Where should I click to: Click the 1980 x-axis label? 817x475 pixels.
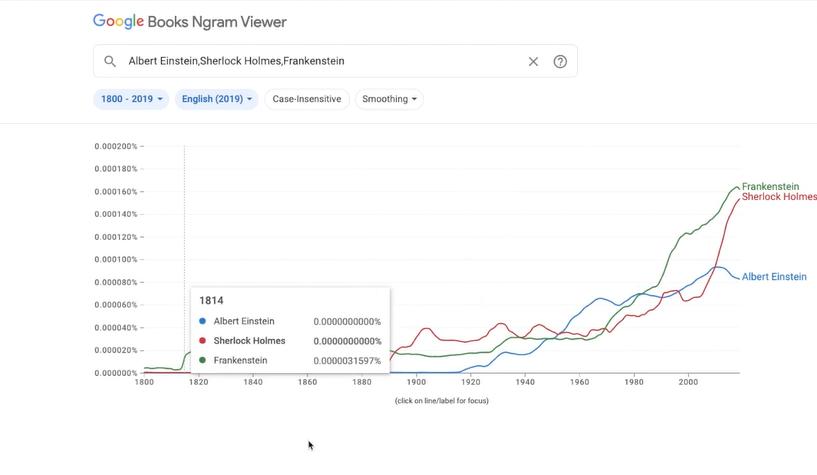click(x=634, y=382)
